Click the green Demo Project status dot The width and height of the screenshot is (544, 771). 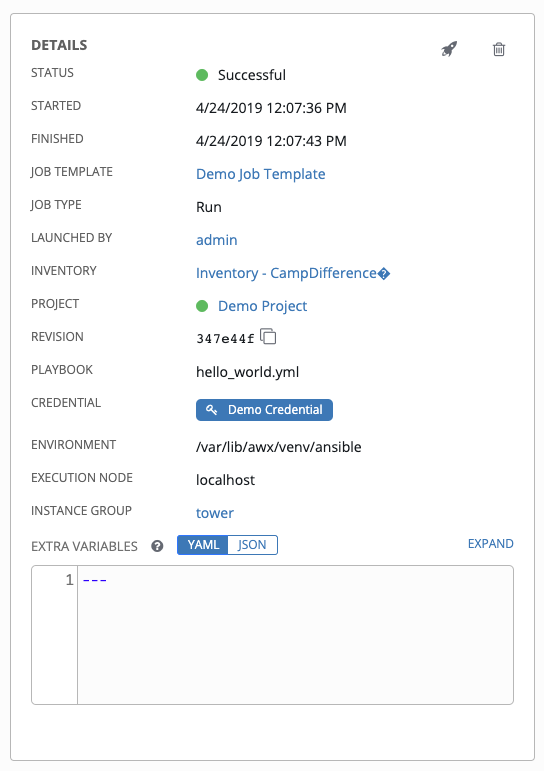pyautogui.click(x=202, y=306)
